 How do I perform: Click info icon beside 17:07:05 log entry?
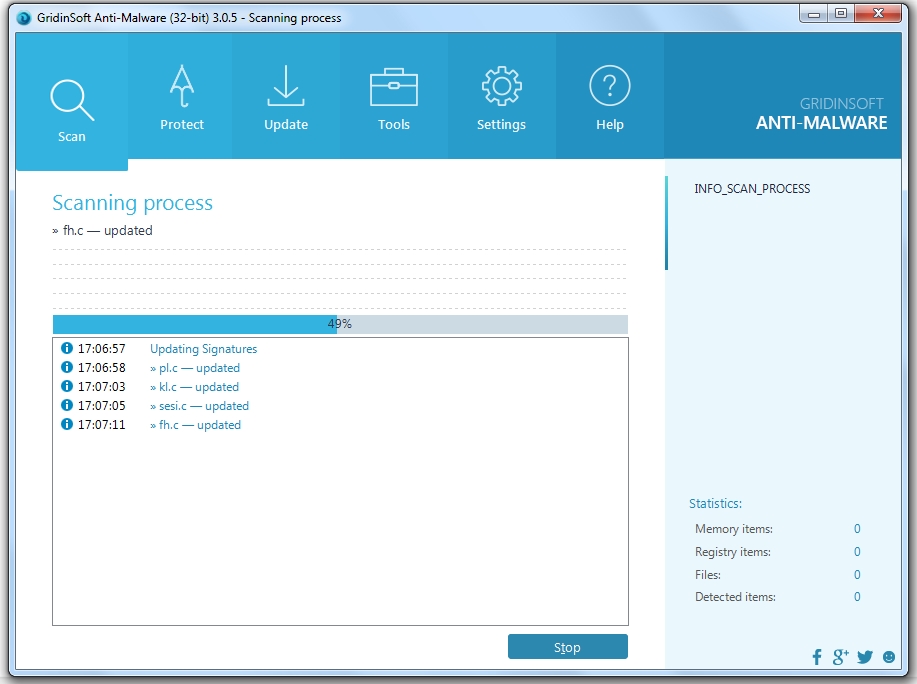67,405
